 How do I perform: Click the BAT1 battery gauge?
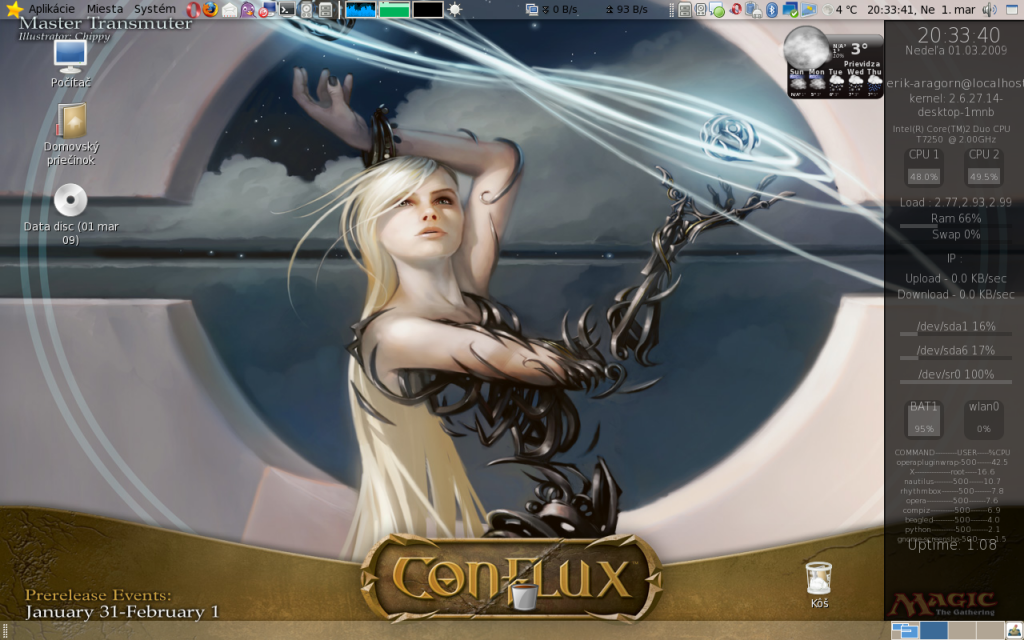[923, 418]
